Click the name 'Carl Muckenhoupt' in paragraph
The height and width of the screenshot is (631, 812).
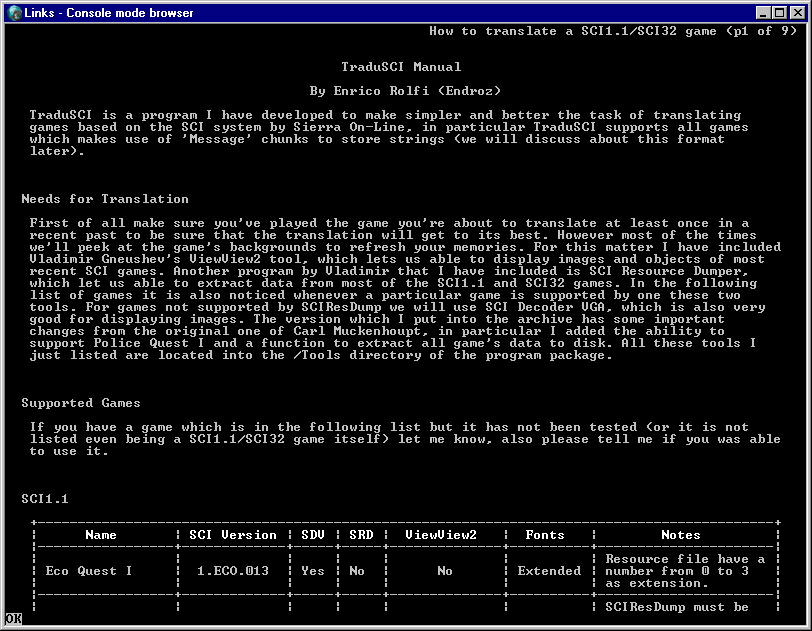pyautogui.click(x=357, y=331)
